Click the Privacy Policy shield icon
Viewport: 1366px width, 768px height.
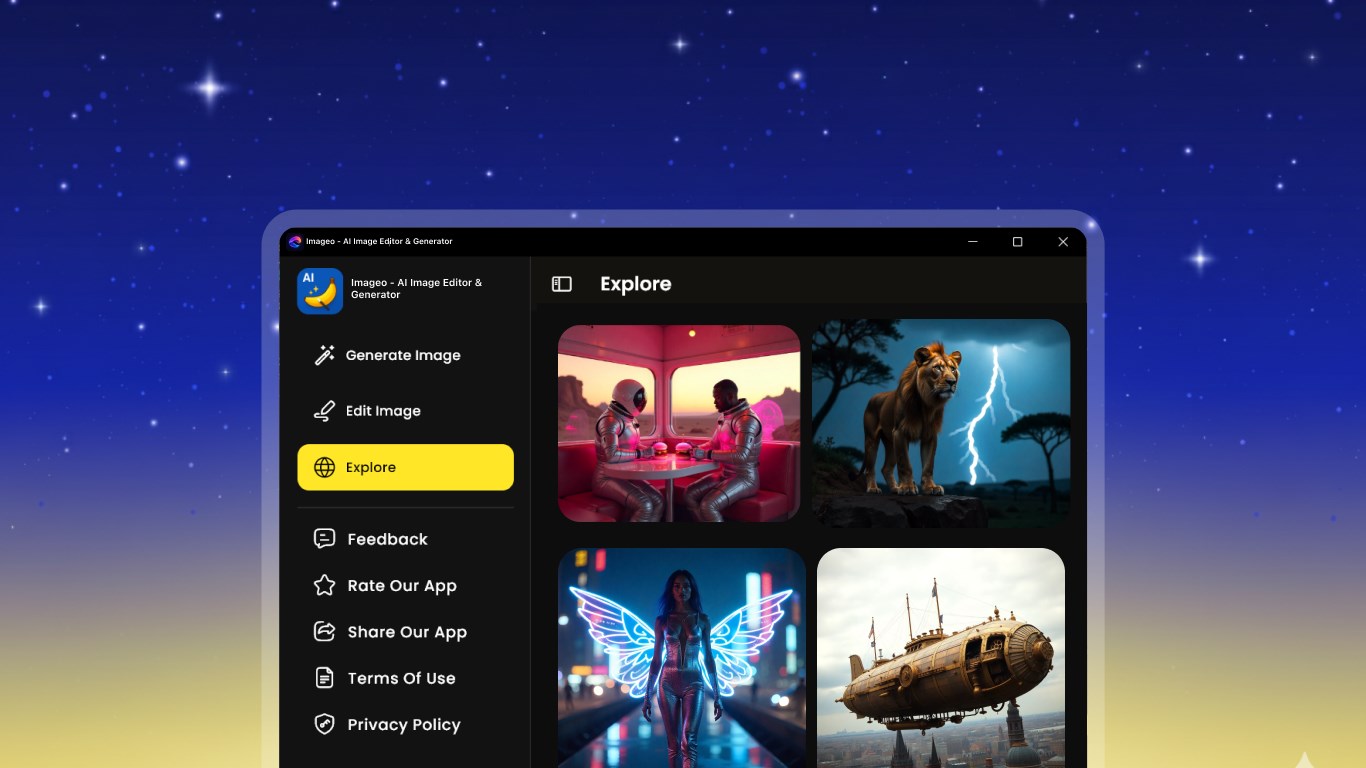(x=324, y=724)
